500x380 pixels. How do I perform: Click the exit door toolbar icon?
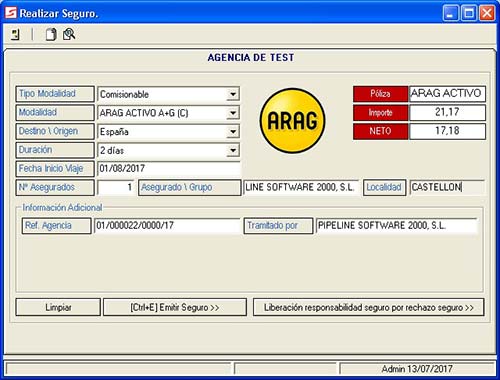pos(16,34)
